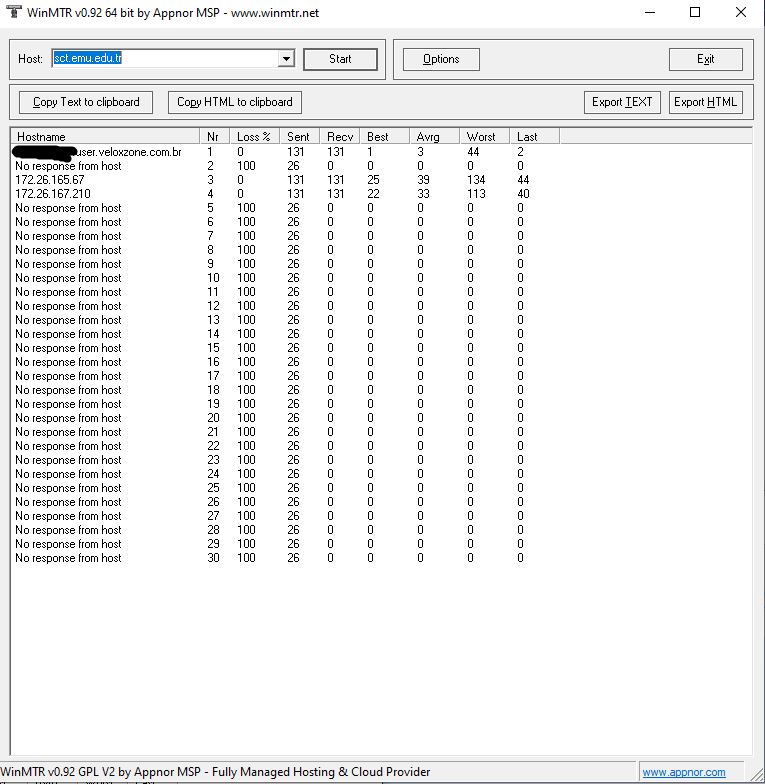Select the veloxzone.com.br first hop row
The image size is (765, 784).
[x=130, y=152]
